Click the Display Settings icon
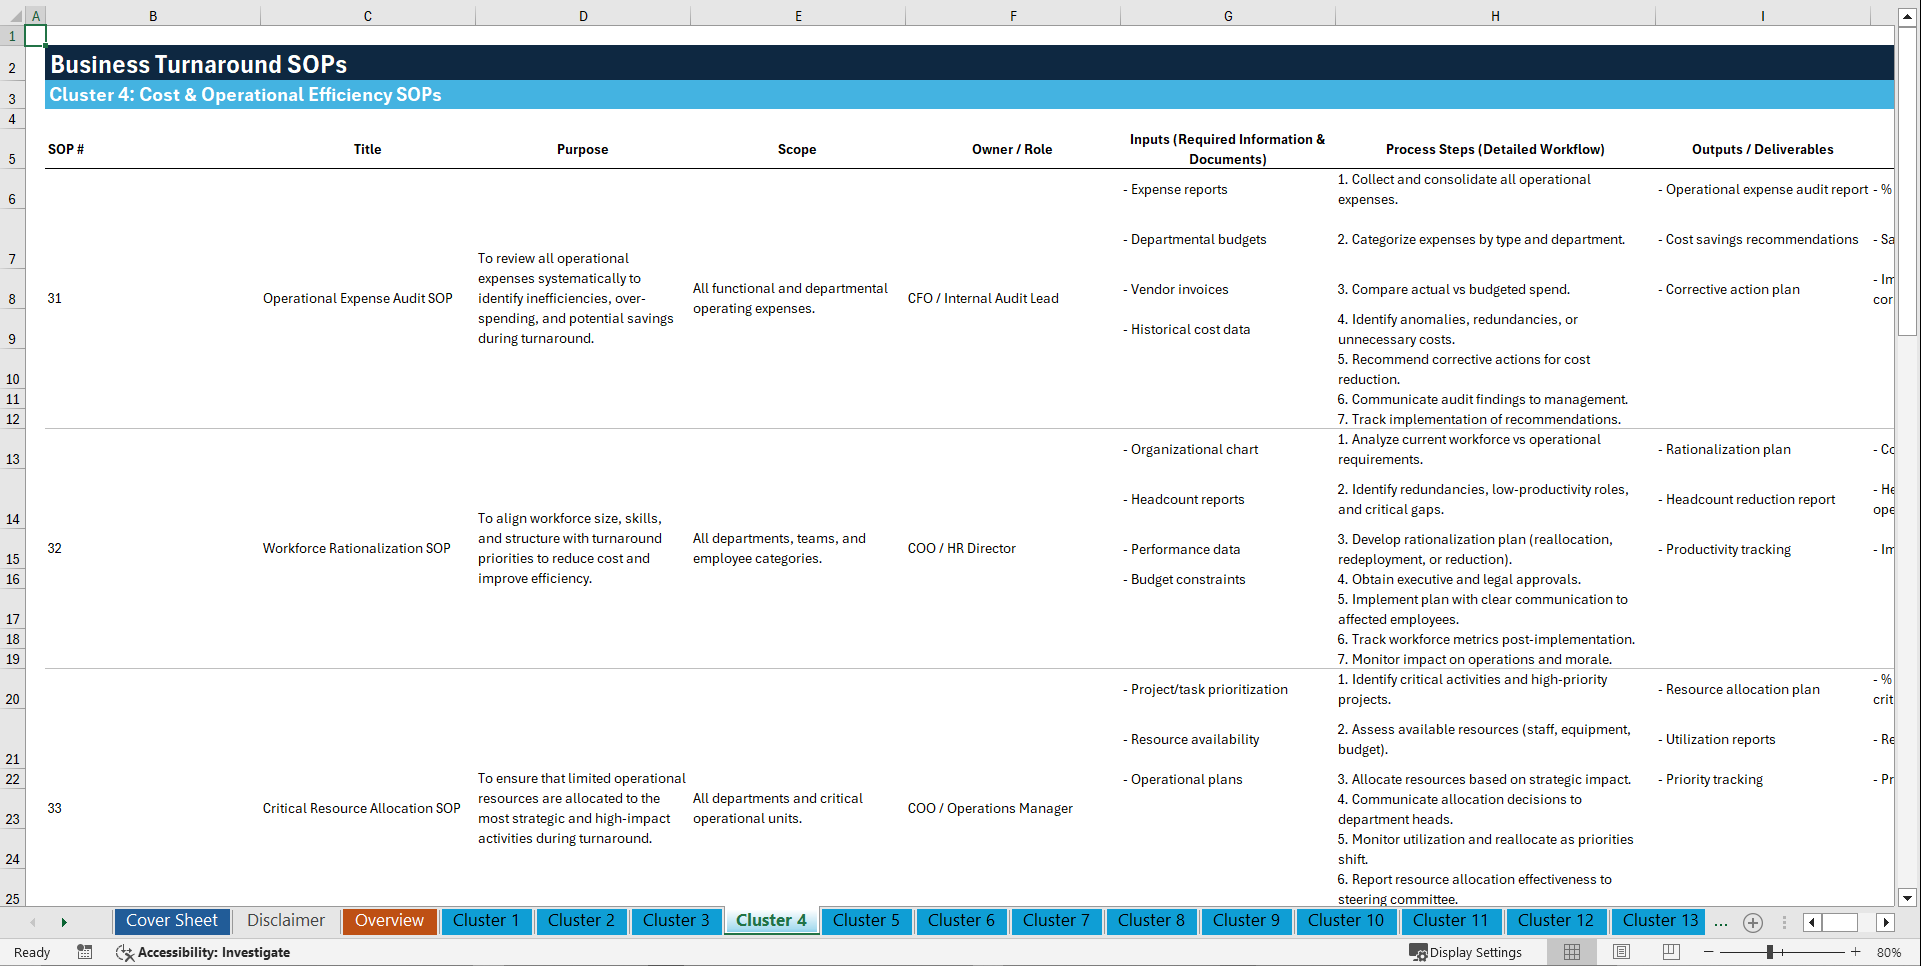Viewport: 1921px width, 966px height. (1416, 952)
